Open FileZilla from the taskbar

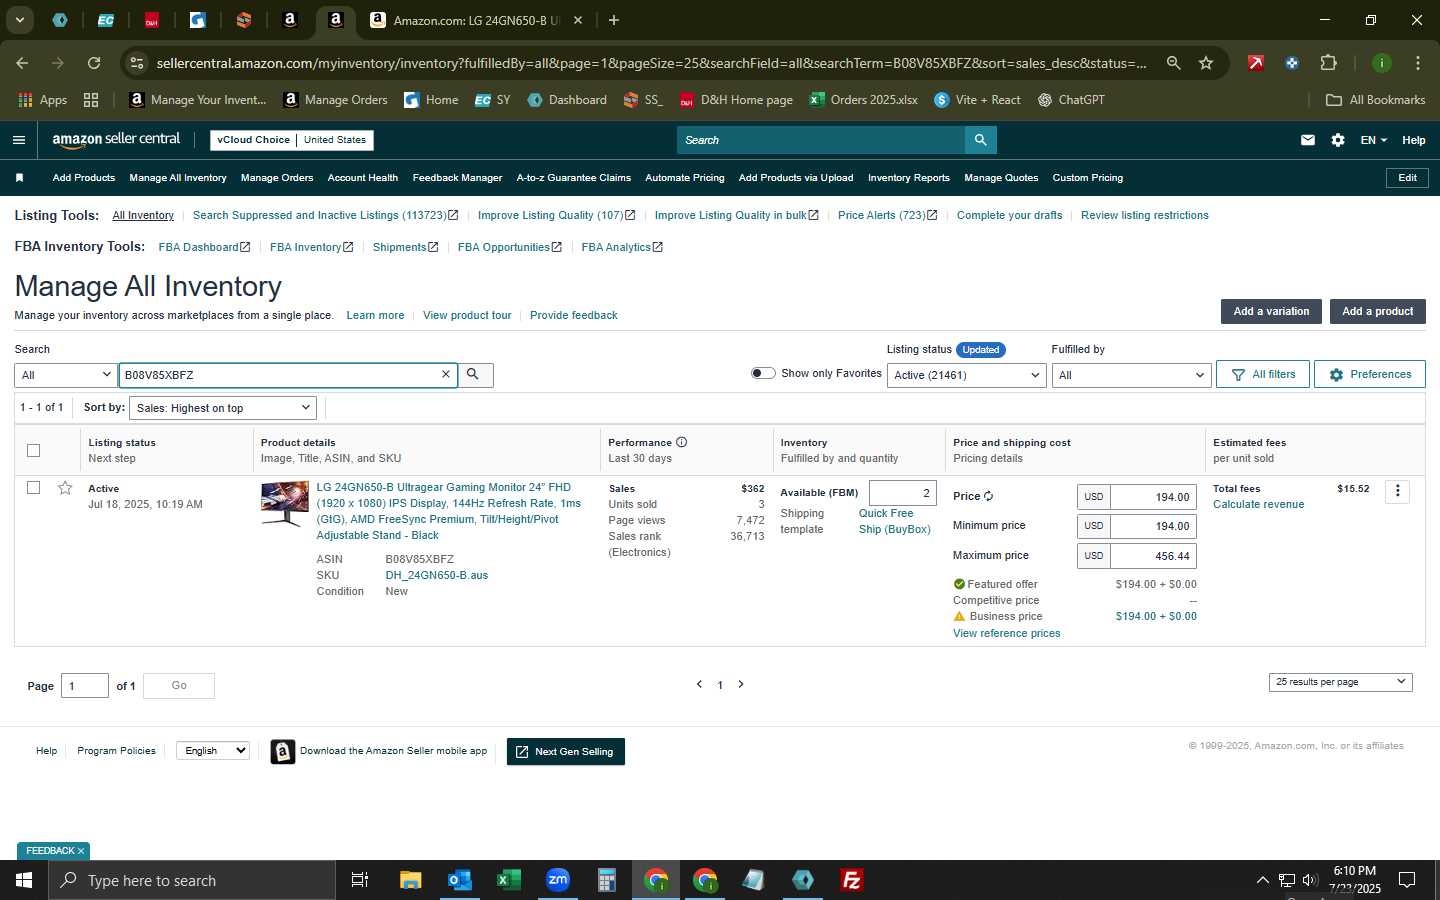tap(852, 880)
